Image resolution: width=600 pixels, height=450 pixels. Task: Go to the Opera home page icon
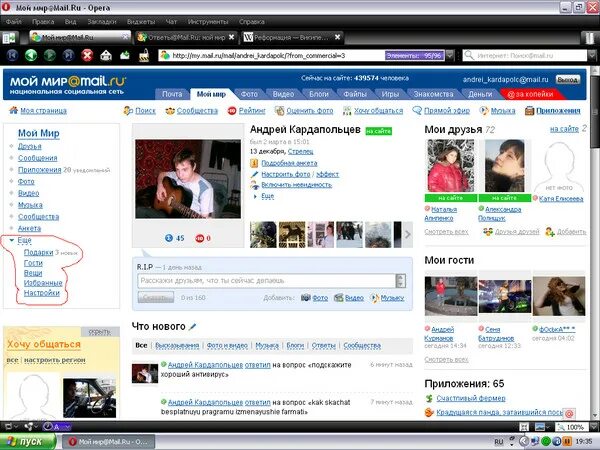click(106, 55)
